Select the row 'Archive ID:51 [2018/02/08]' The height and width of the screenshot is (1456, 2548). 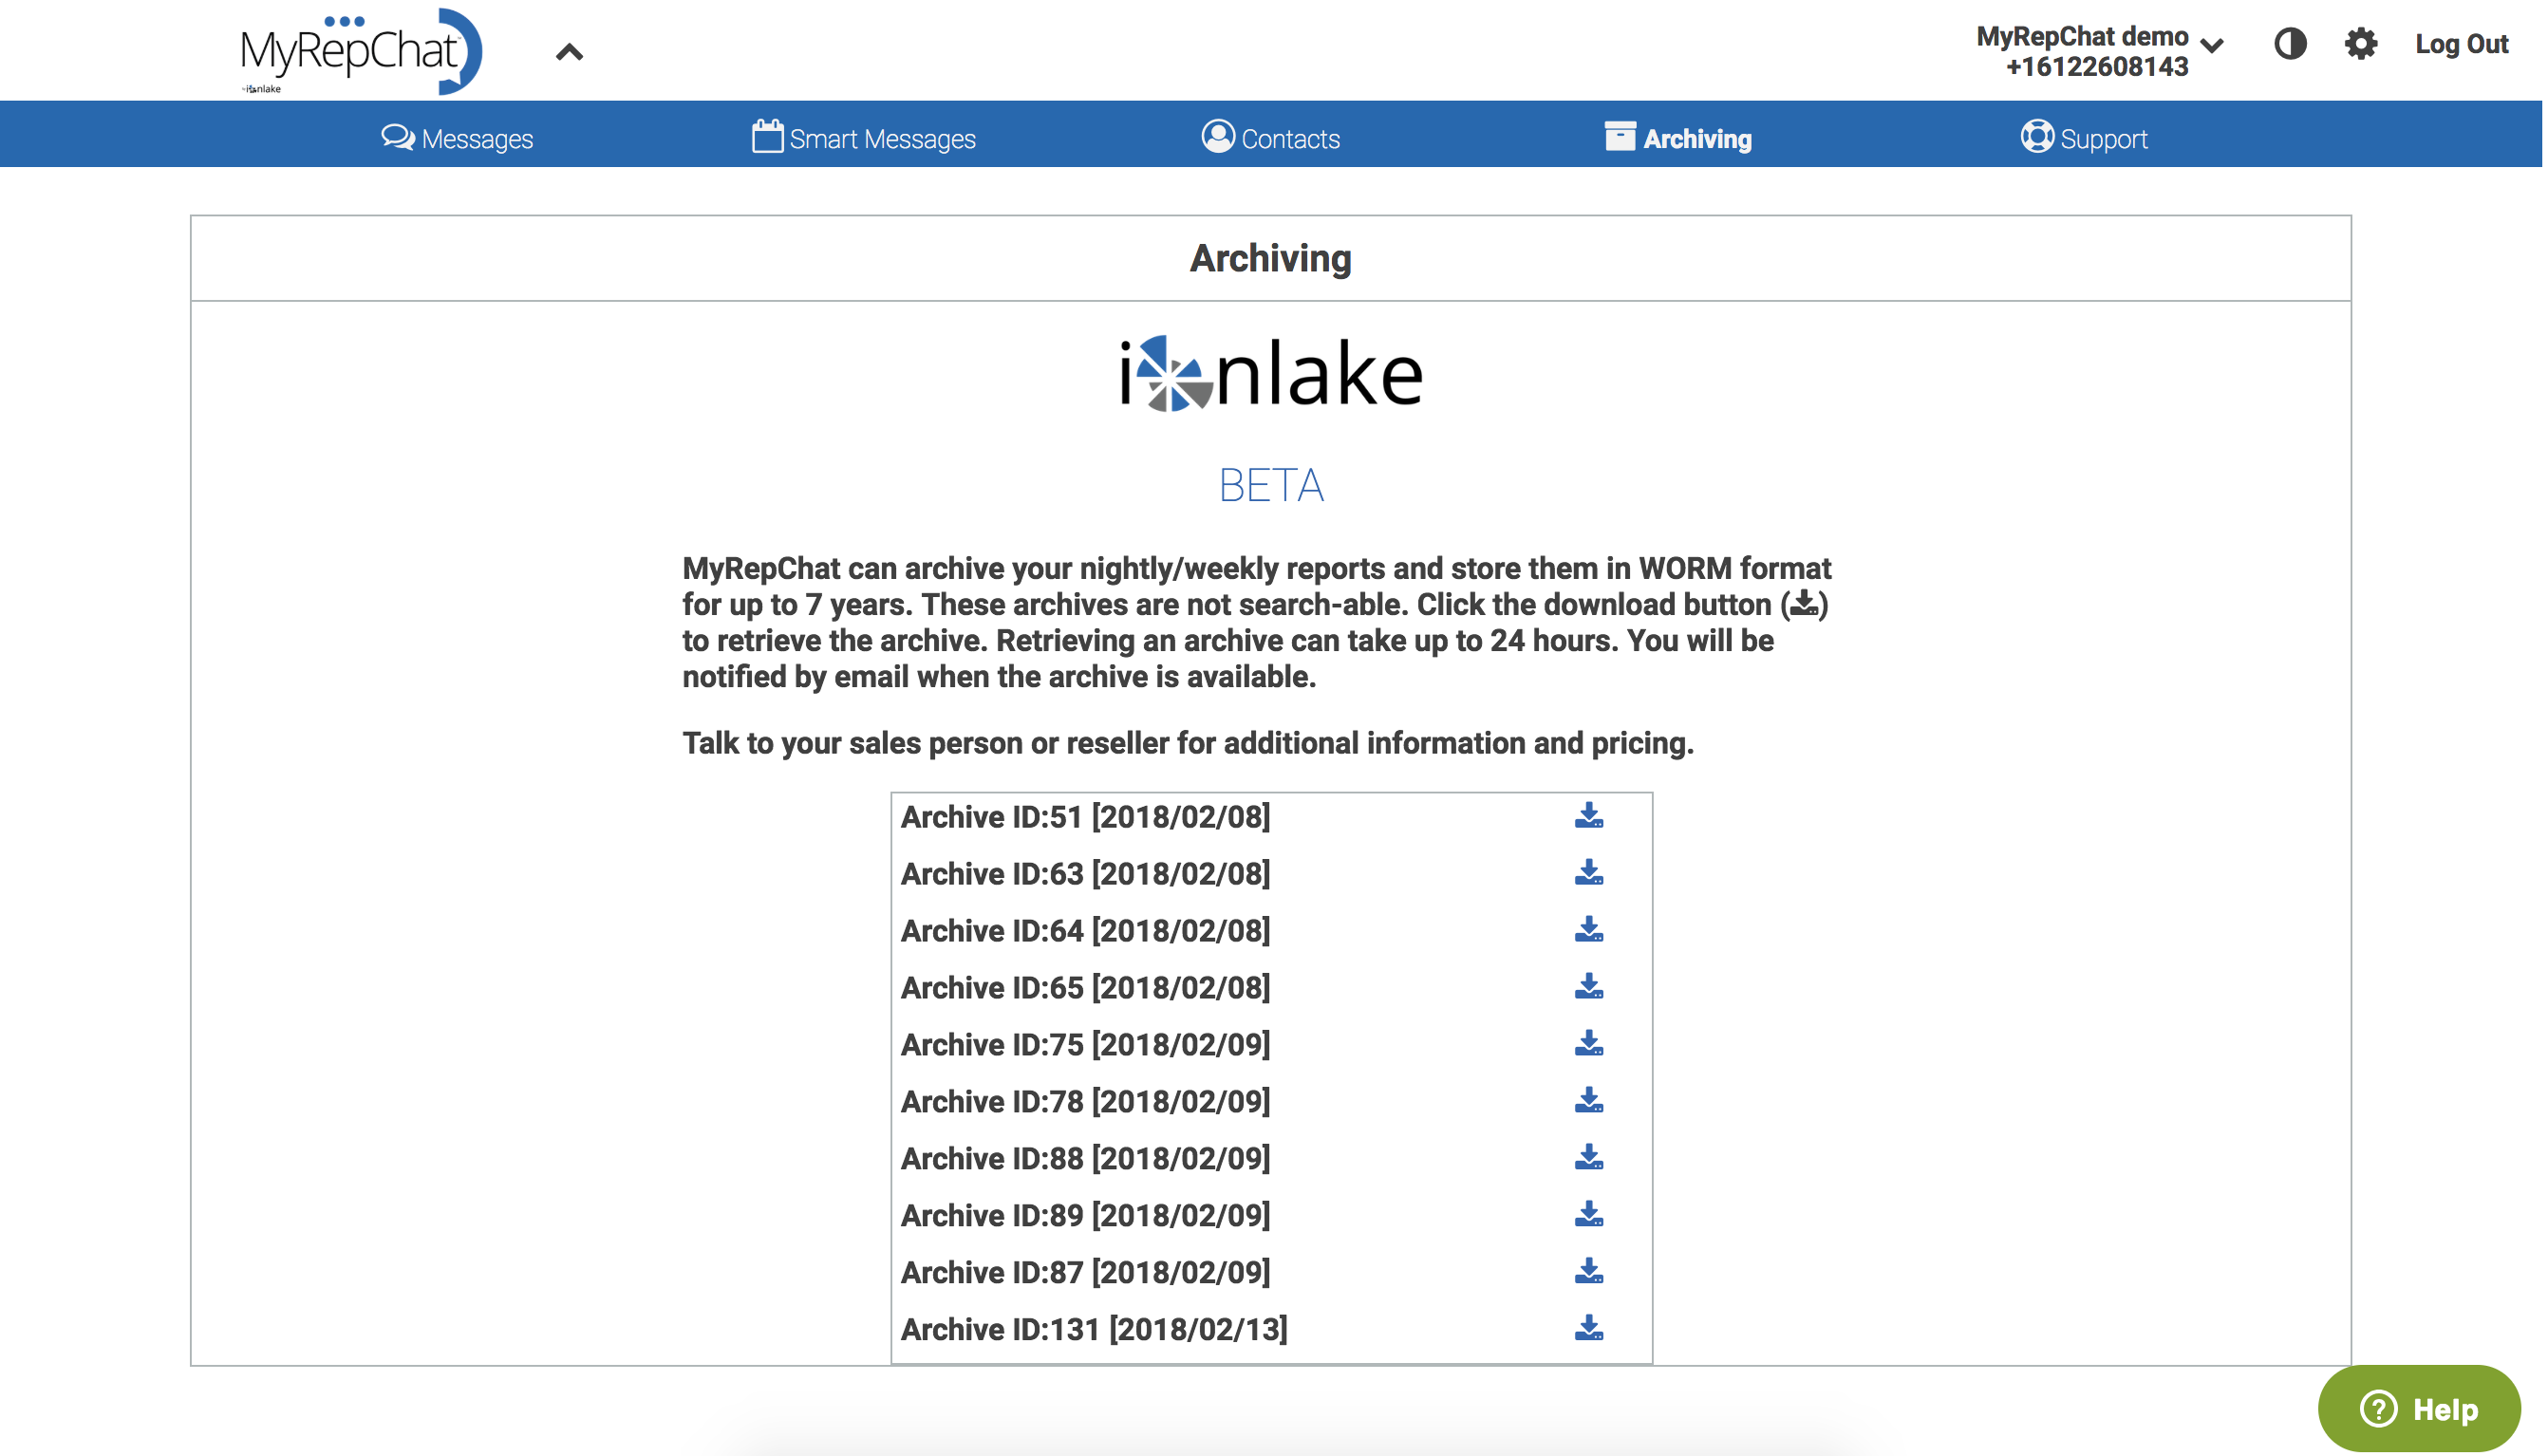click(x=1273, y=817)
